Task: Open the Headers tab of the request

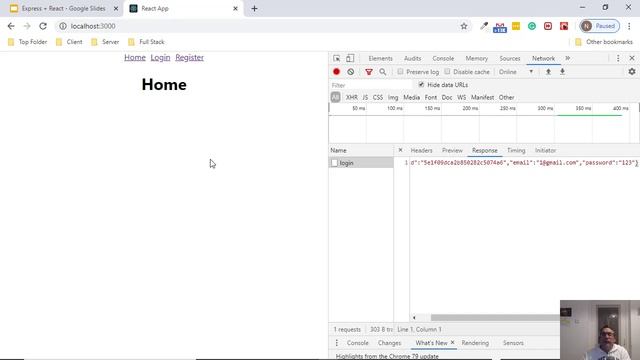Action: pyautogui.click(x=421, y=150)
